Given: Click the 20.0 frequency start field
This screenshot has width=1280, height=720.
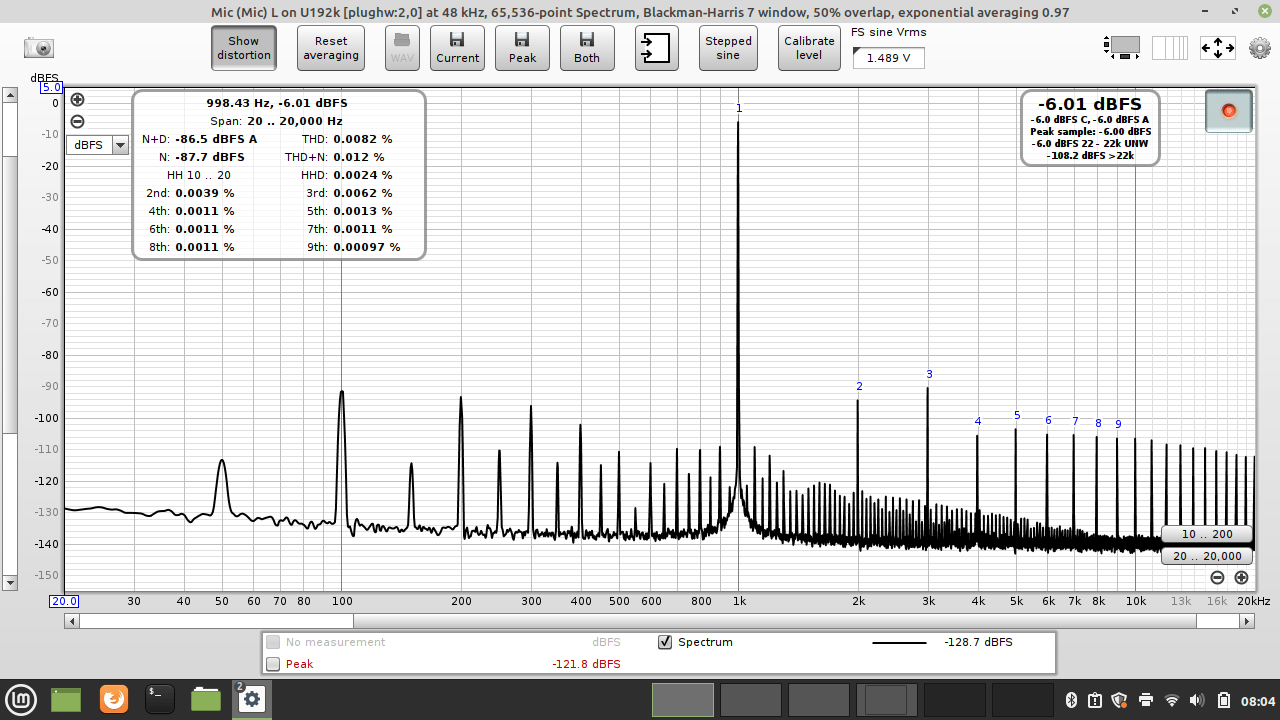Looking at the screenshot, I should [x=65, y=601].
